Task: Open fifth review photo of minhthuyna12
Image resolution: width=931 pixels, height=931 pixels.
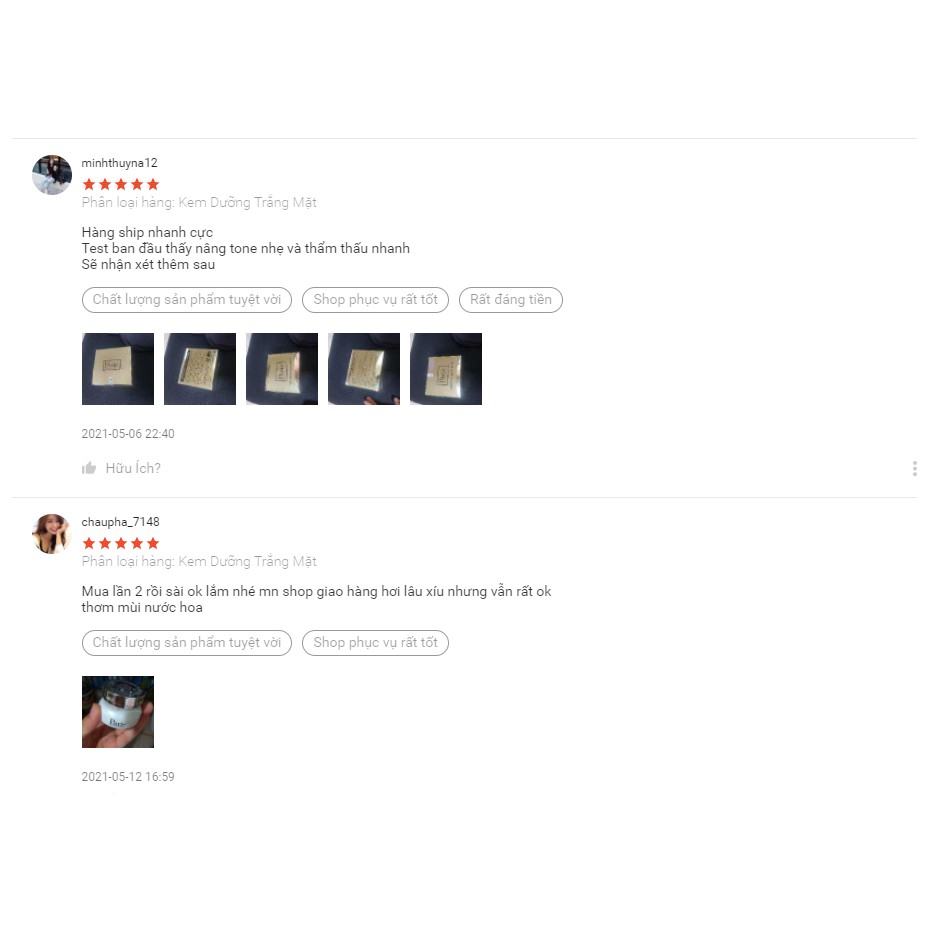Action: coord(445,369)
